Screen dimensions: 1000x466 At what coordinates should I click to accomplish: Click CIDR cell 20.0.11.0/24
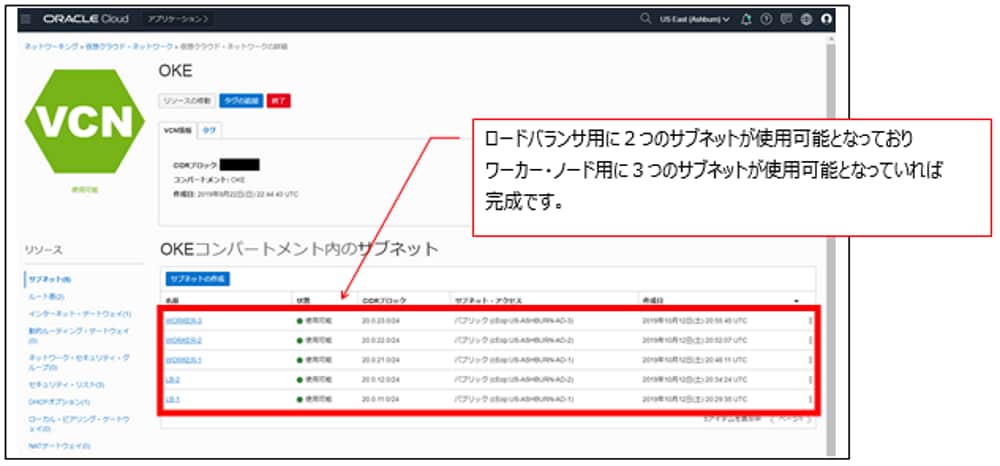point(381,400)
